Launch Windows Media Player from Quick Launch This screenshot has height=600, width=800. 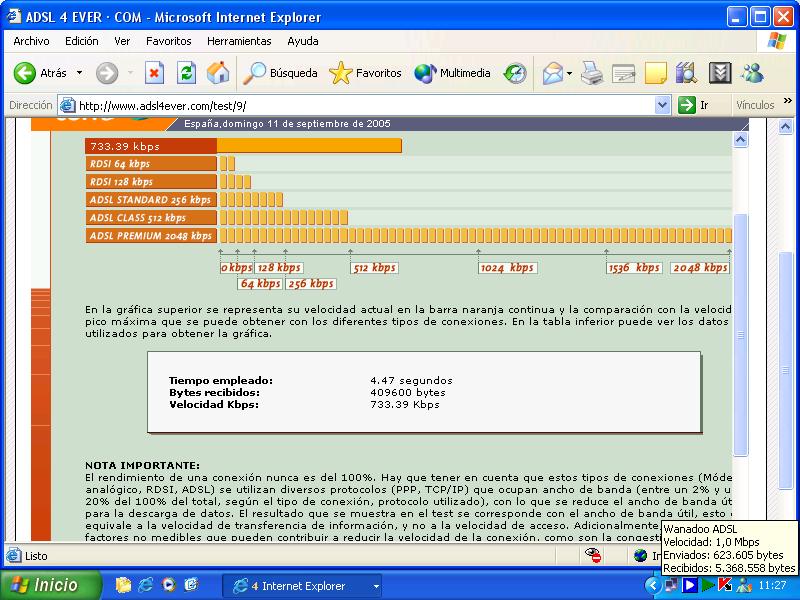coord(168,585)
